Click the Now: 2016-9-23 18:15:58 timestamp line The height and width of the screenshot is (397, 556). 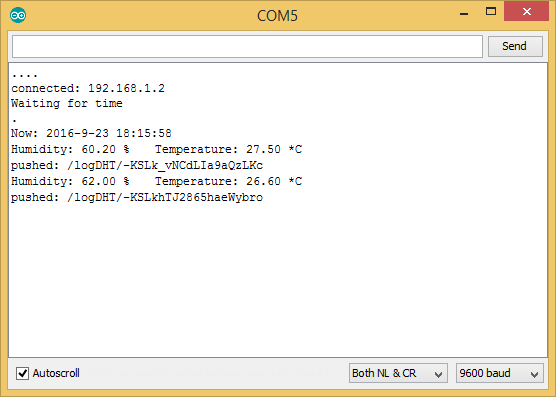coord(91,133)
